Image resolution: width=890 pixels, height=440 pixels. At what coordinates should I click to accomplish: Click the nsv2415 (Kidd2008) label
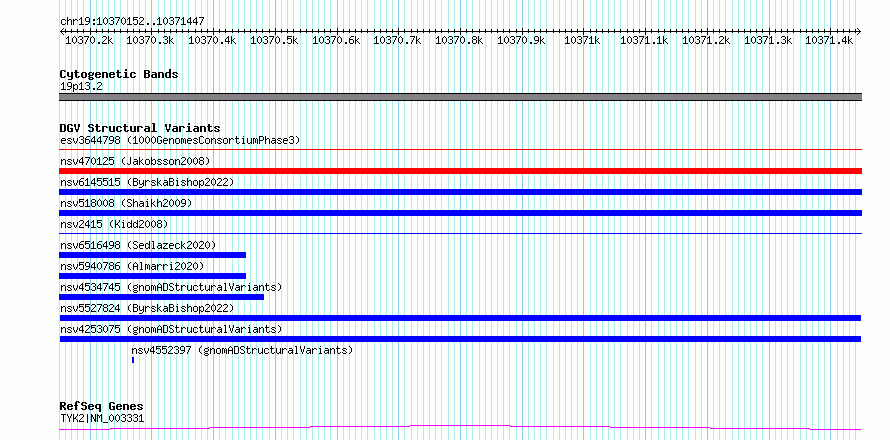click(114, 224)
